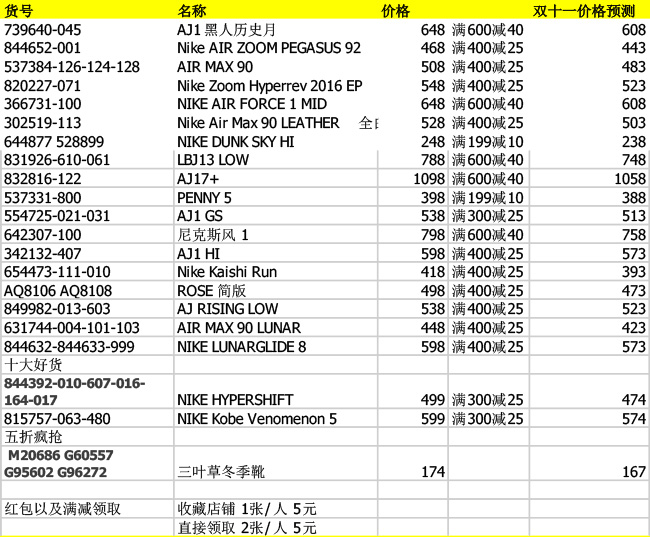Click the "Nike AIR ZOOM PEGASUS 92" cell

coord(268,48)
